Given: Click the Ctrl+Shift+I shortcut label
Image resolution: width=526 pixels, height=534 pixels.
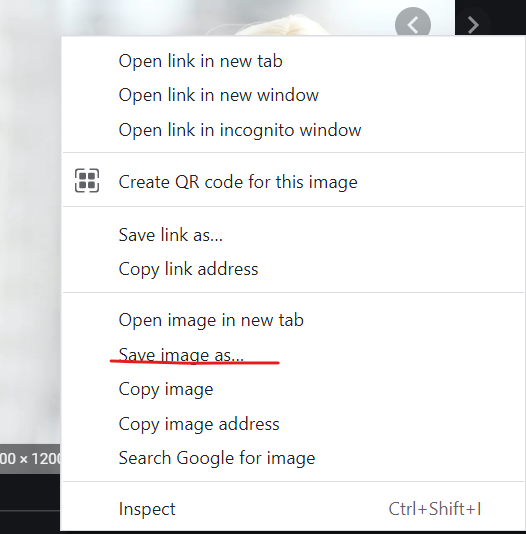Looking at the screenshot, I should 435,509.
